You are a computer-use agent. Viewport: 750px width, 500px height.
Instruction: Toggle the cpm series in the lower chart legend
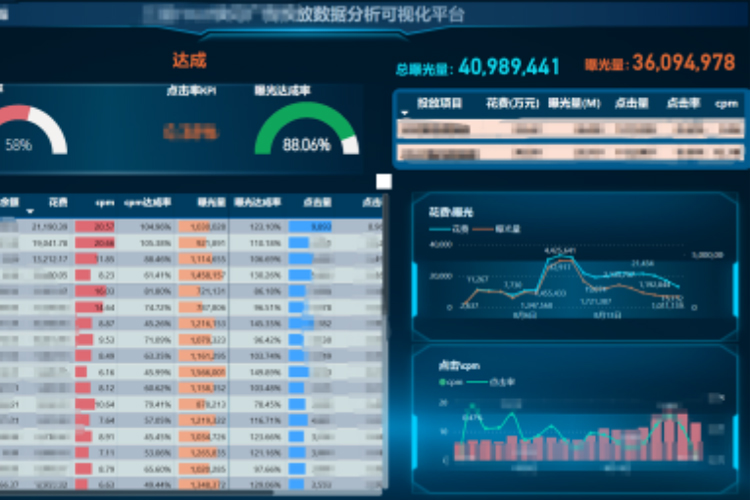451,382
